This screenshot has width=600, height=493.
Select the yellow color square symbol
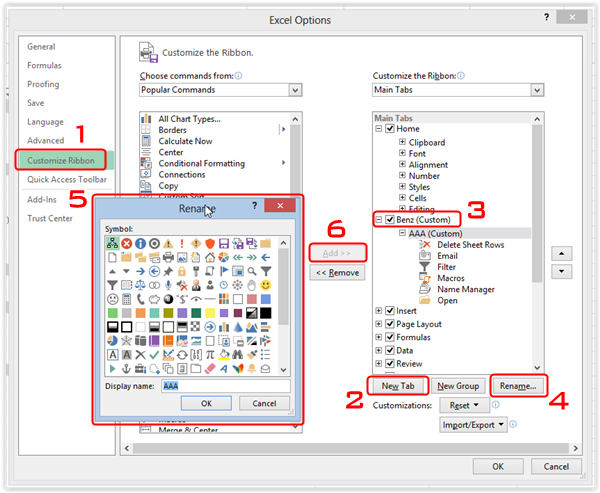pos(210,313)
